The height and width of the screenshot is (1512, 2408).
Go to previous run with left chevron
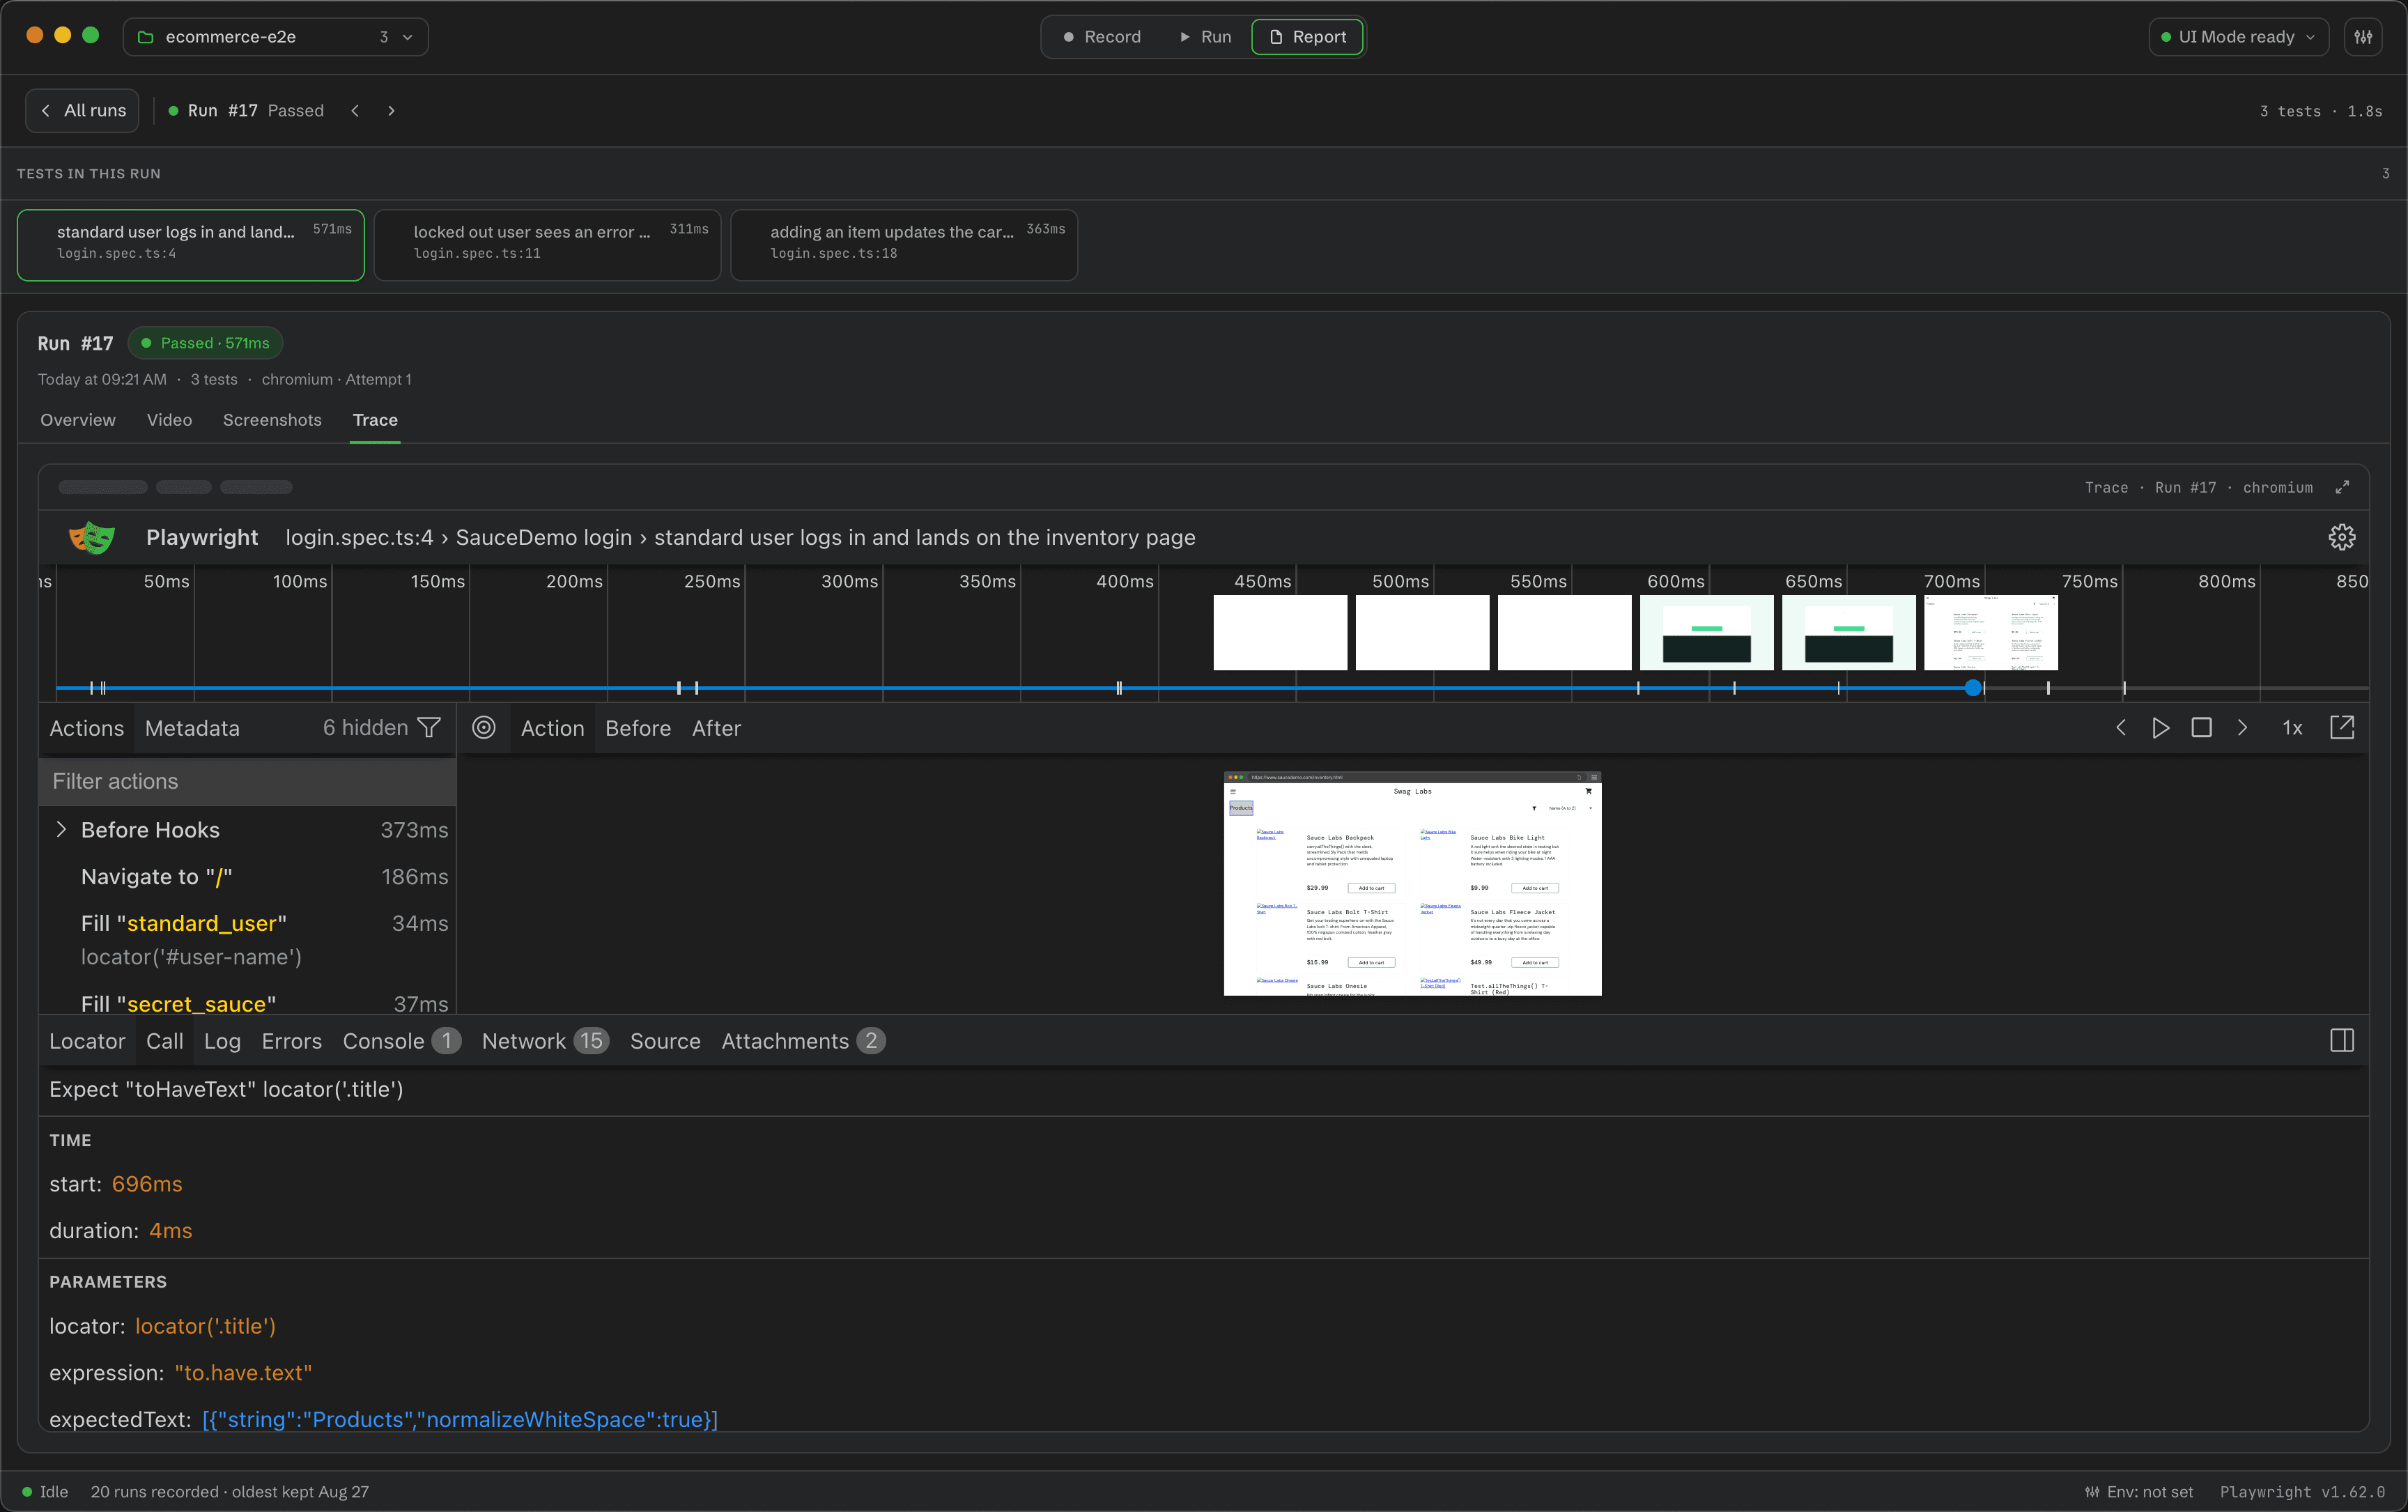[355, 111]
